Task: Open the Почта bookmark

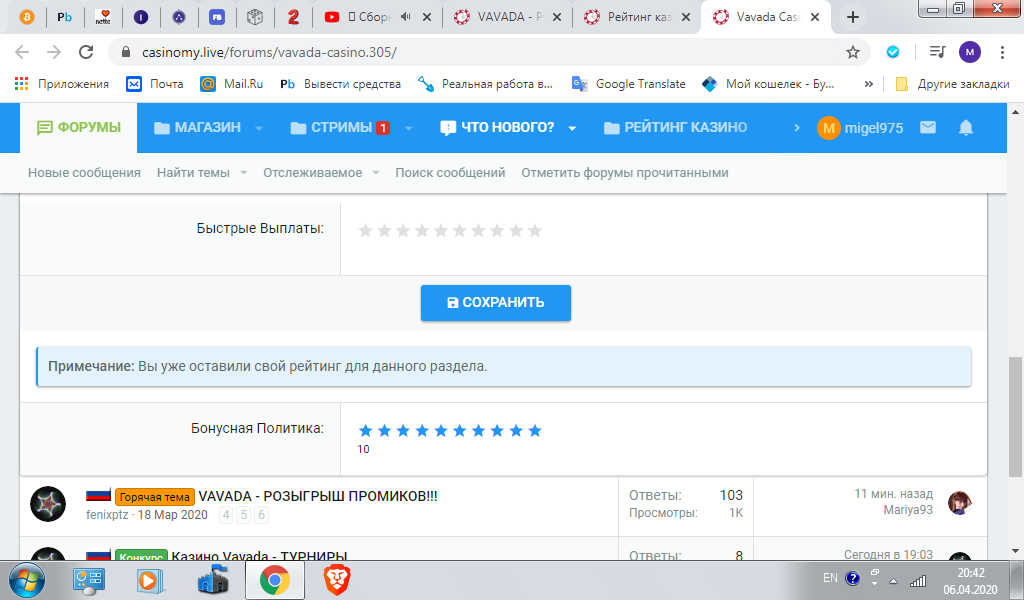Action: [155, 84]
